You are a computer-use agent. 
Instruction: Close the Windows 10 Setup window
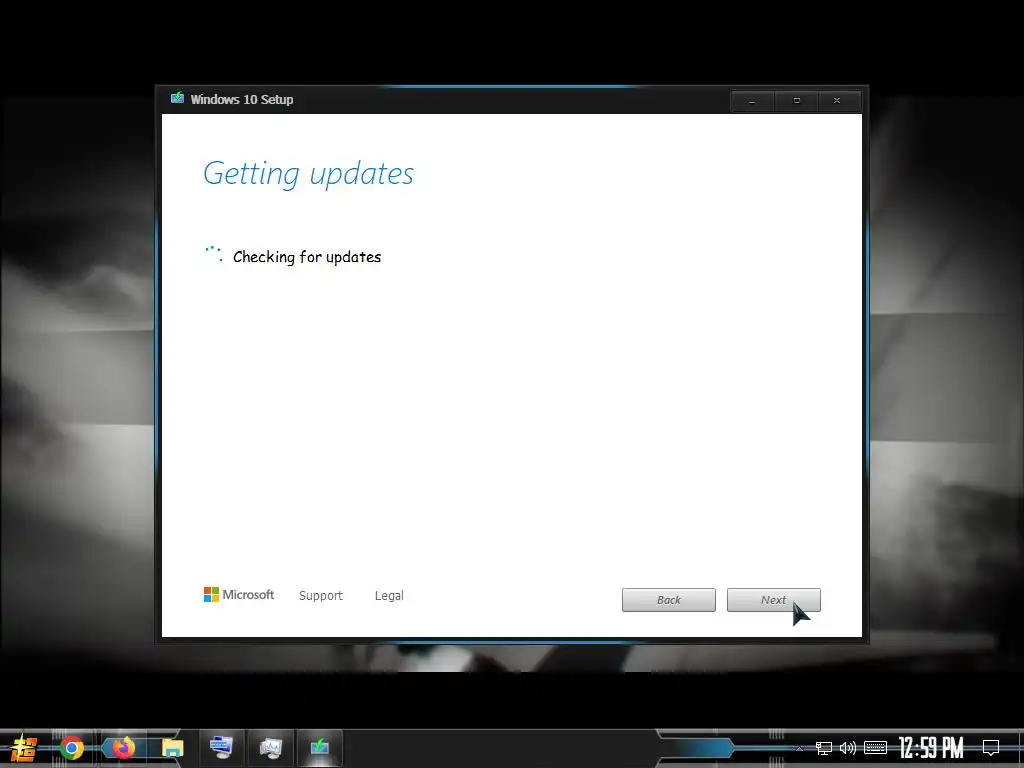[x=837, y=101]
